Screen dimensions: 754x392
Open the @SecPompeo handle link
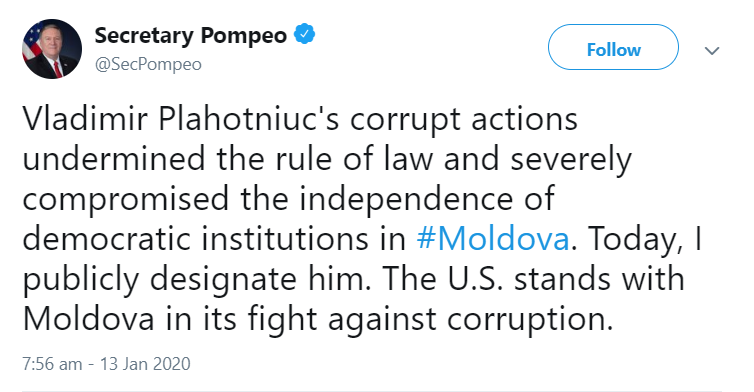point(148,64)
